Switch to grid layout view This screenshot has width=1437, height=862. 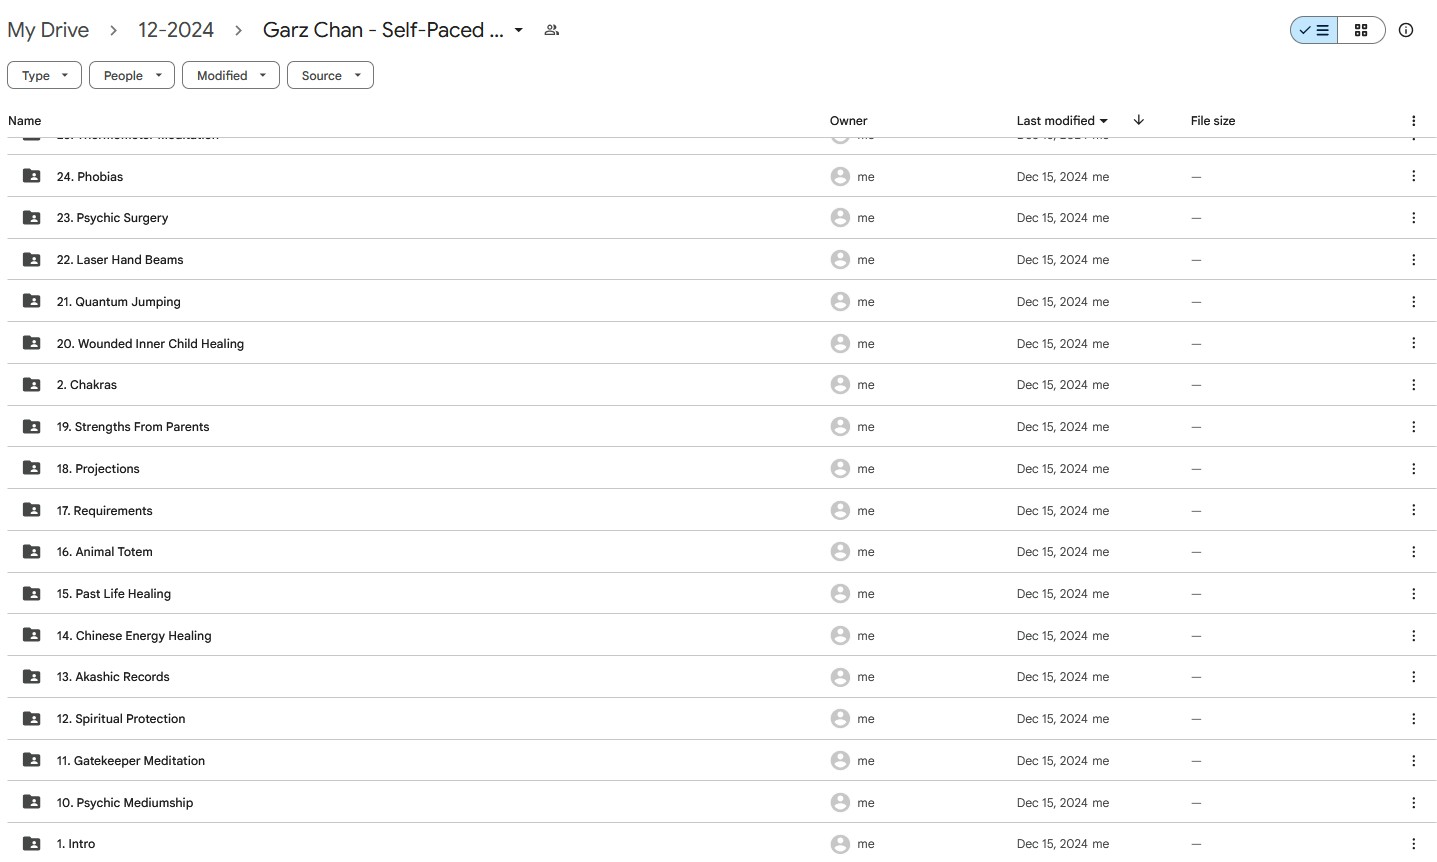click(1361, 30)
